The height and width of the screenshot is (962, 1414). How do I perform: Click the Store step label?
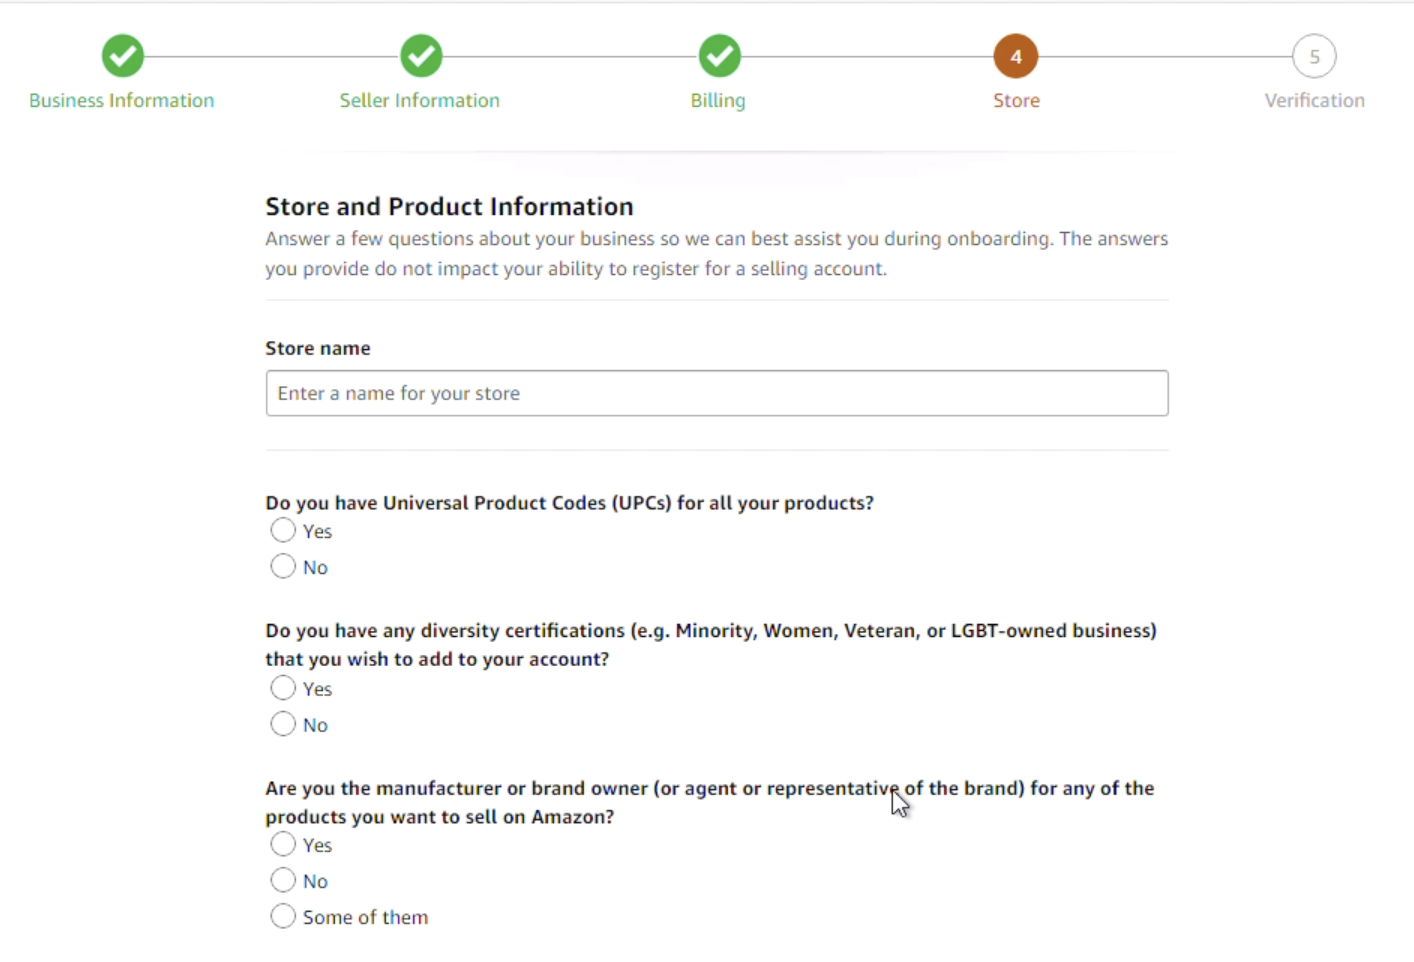coord(1016,100)
